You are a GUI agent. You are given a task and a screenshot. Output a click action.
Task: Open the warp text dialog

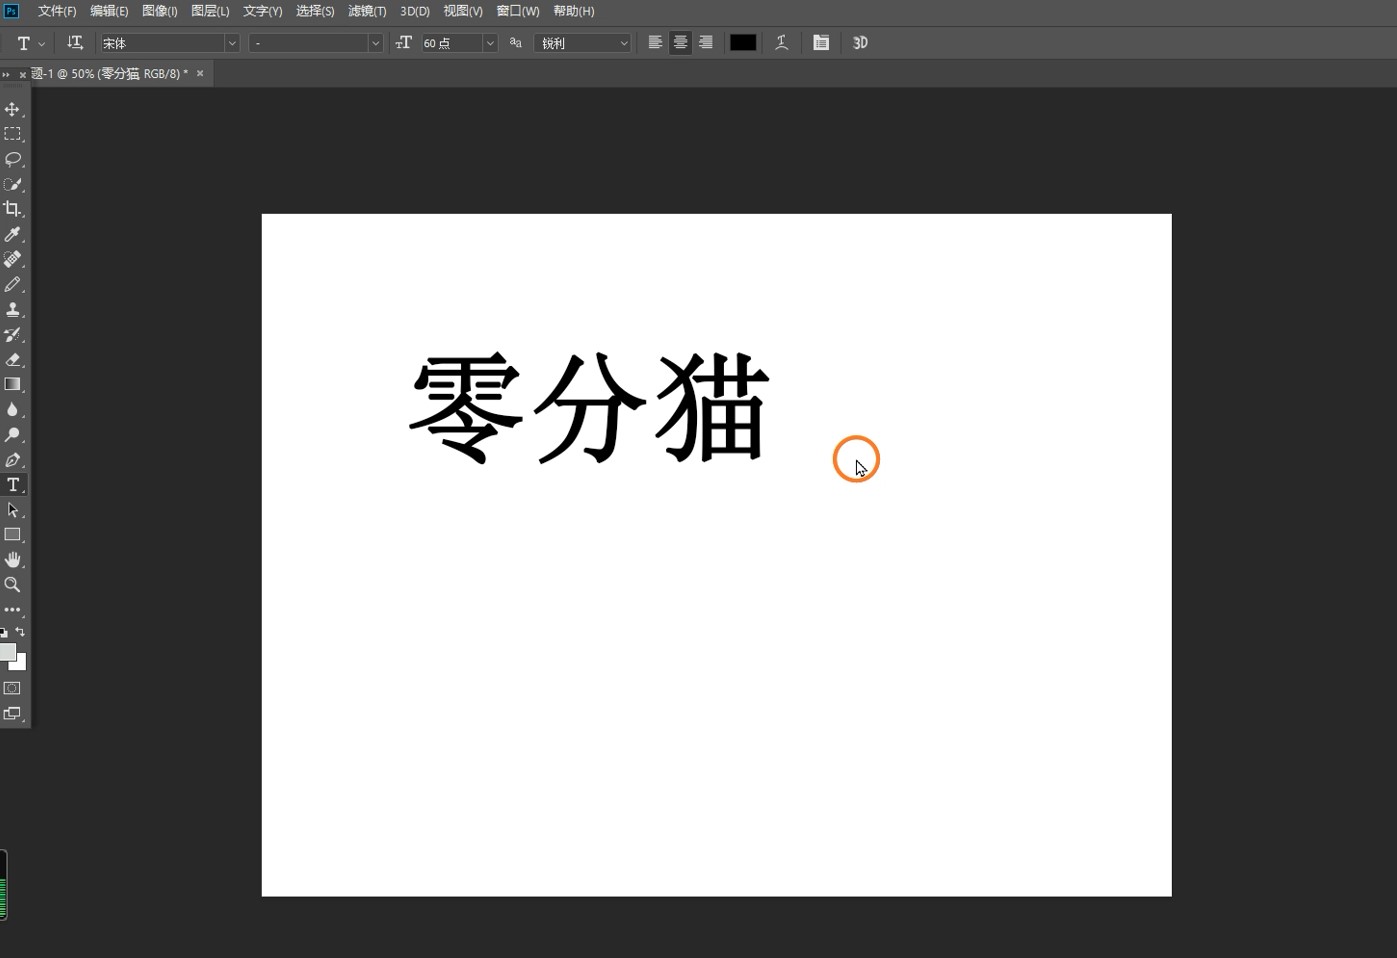782,43
